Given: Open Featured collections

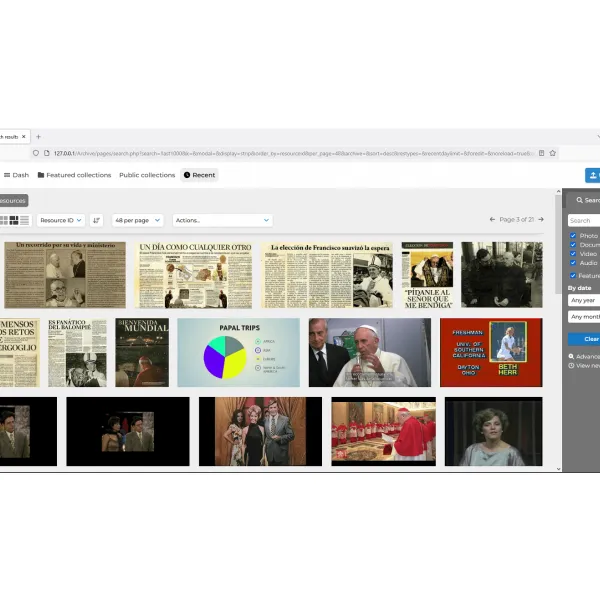Looking at the screenshot, I should [x=74, y=175].
